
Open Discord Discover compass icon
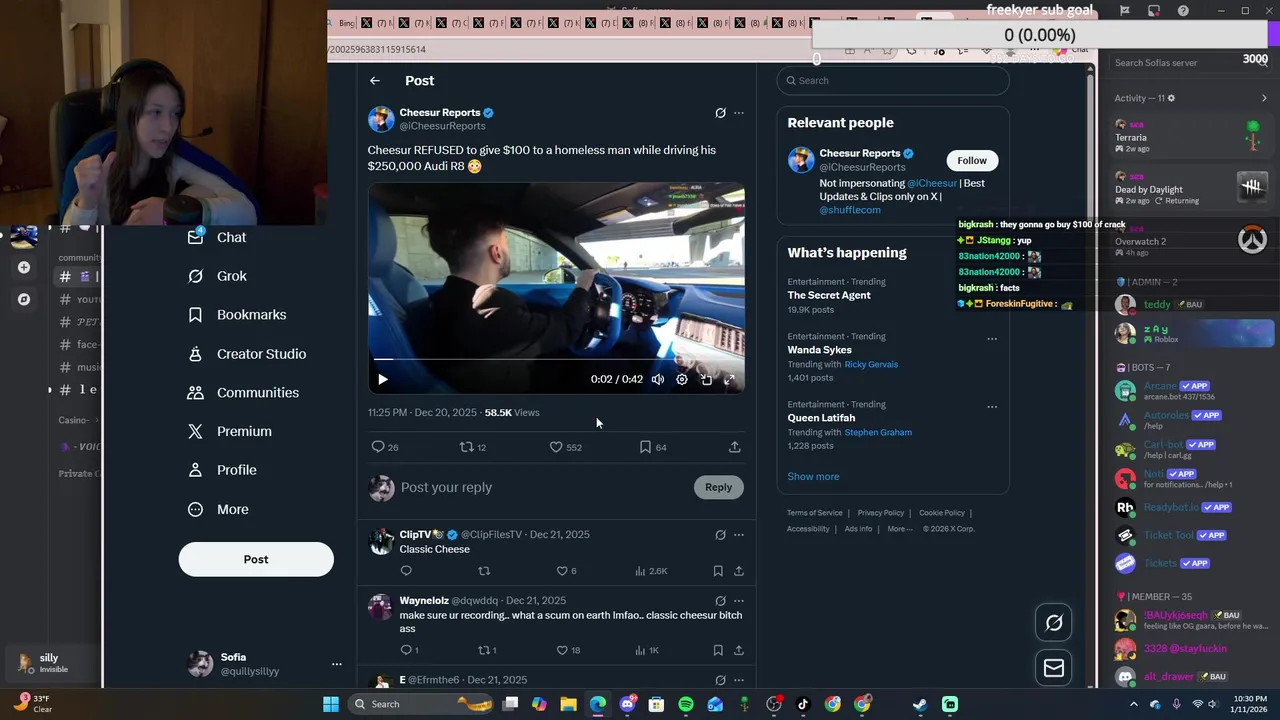point(24,299)
